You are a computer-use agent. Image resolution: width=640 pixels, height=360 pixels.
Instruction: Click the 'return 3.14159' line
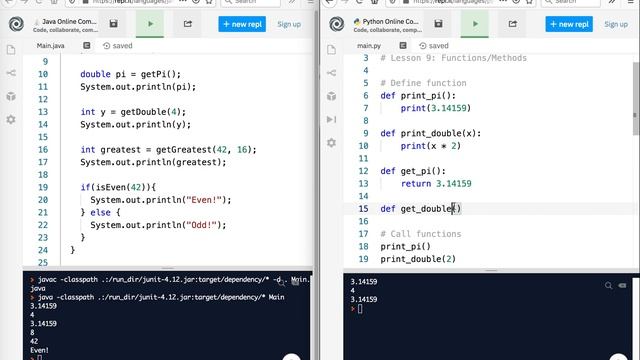coord(436,184)
